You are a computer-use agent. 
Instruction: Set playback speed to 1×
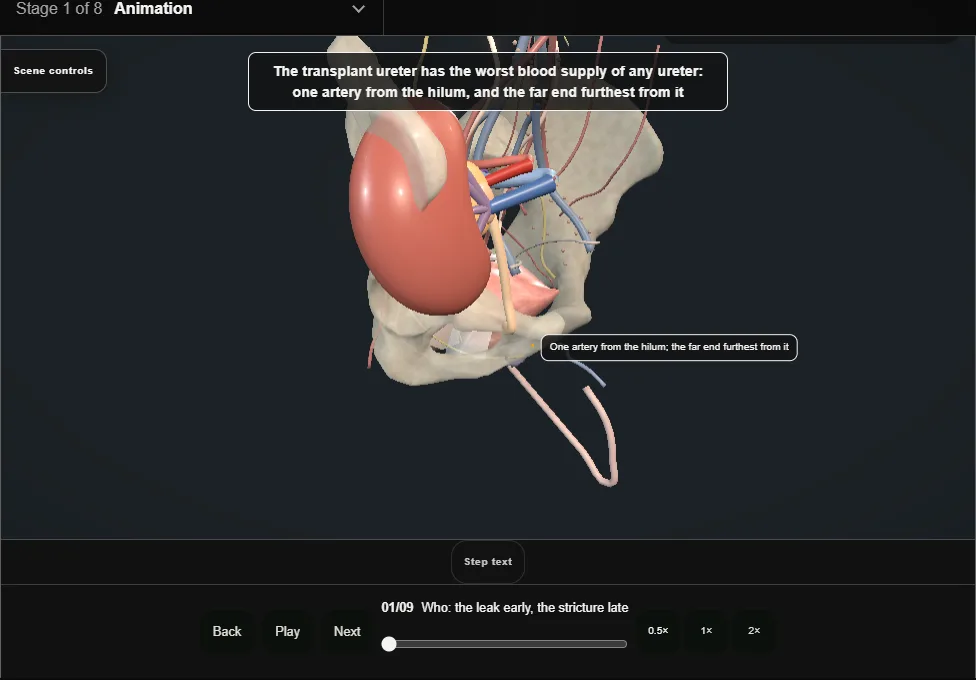[x=706, y=631]
